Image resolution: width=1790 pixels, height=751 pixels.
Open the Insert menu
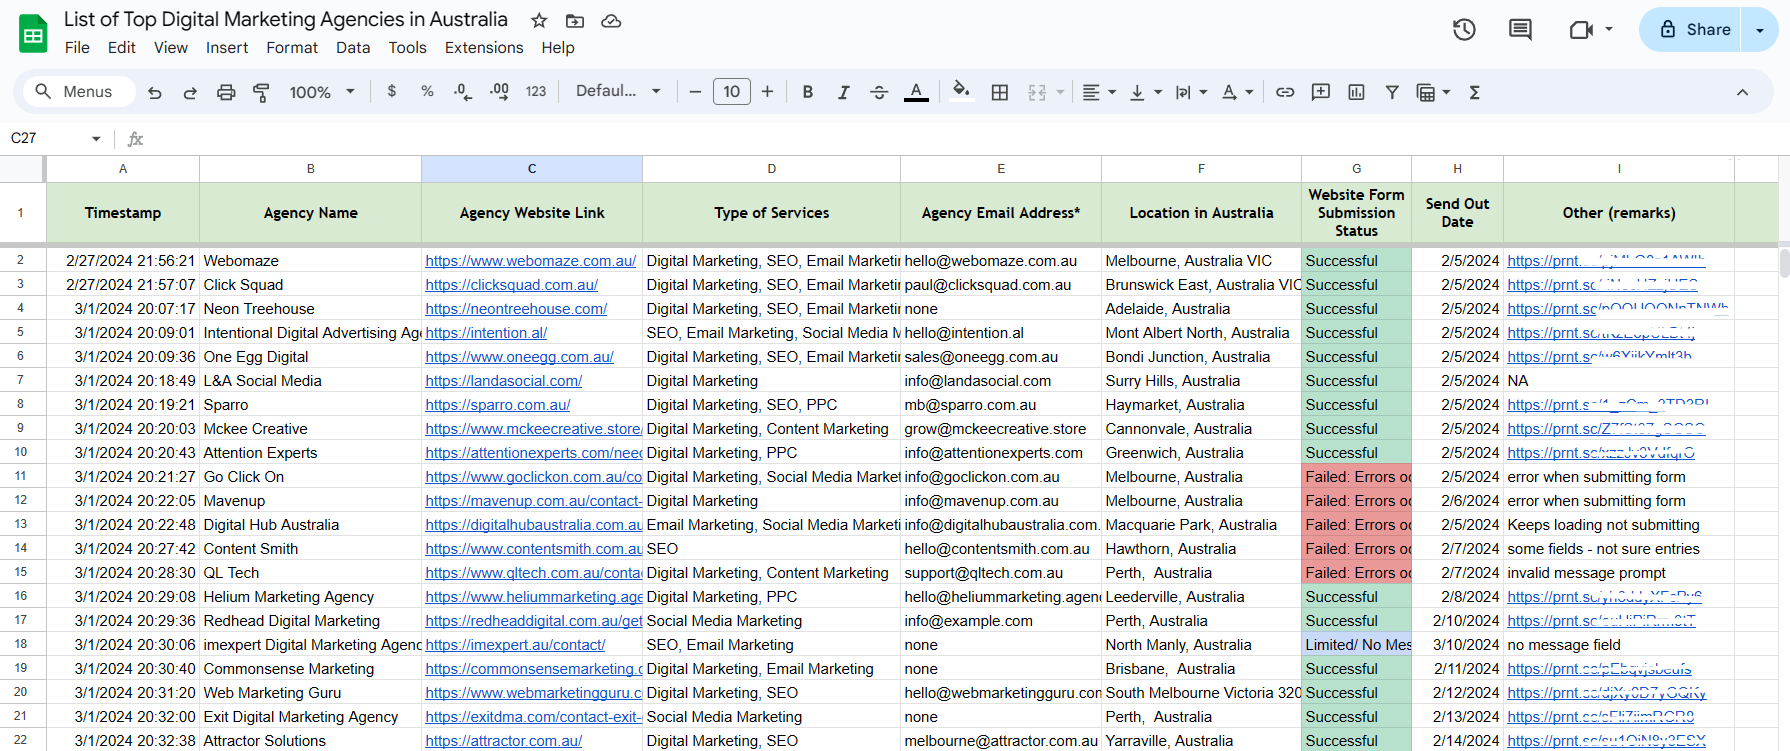[x=227, y=48]
